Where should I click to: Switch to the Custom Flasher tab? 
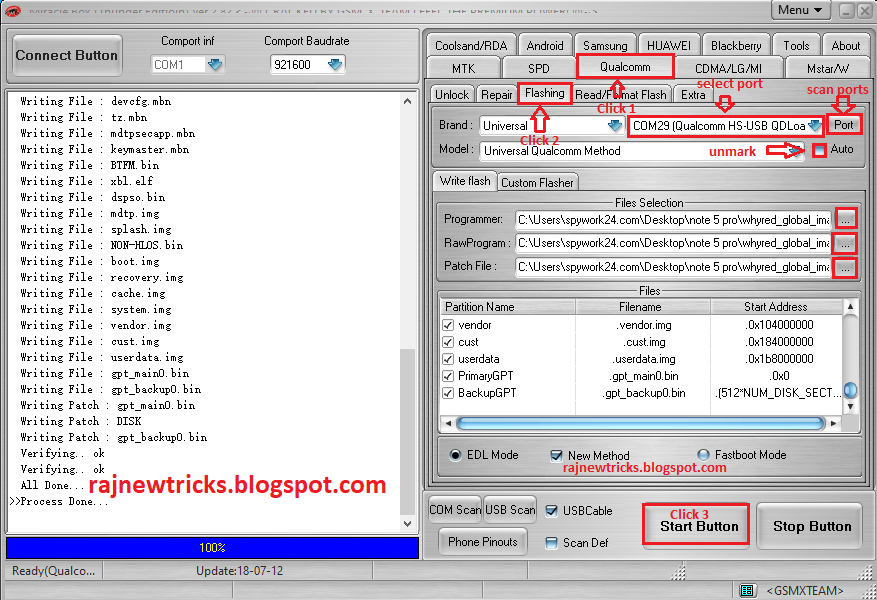click(537, 183)
